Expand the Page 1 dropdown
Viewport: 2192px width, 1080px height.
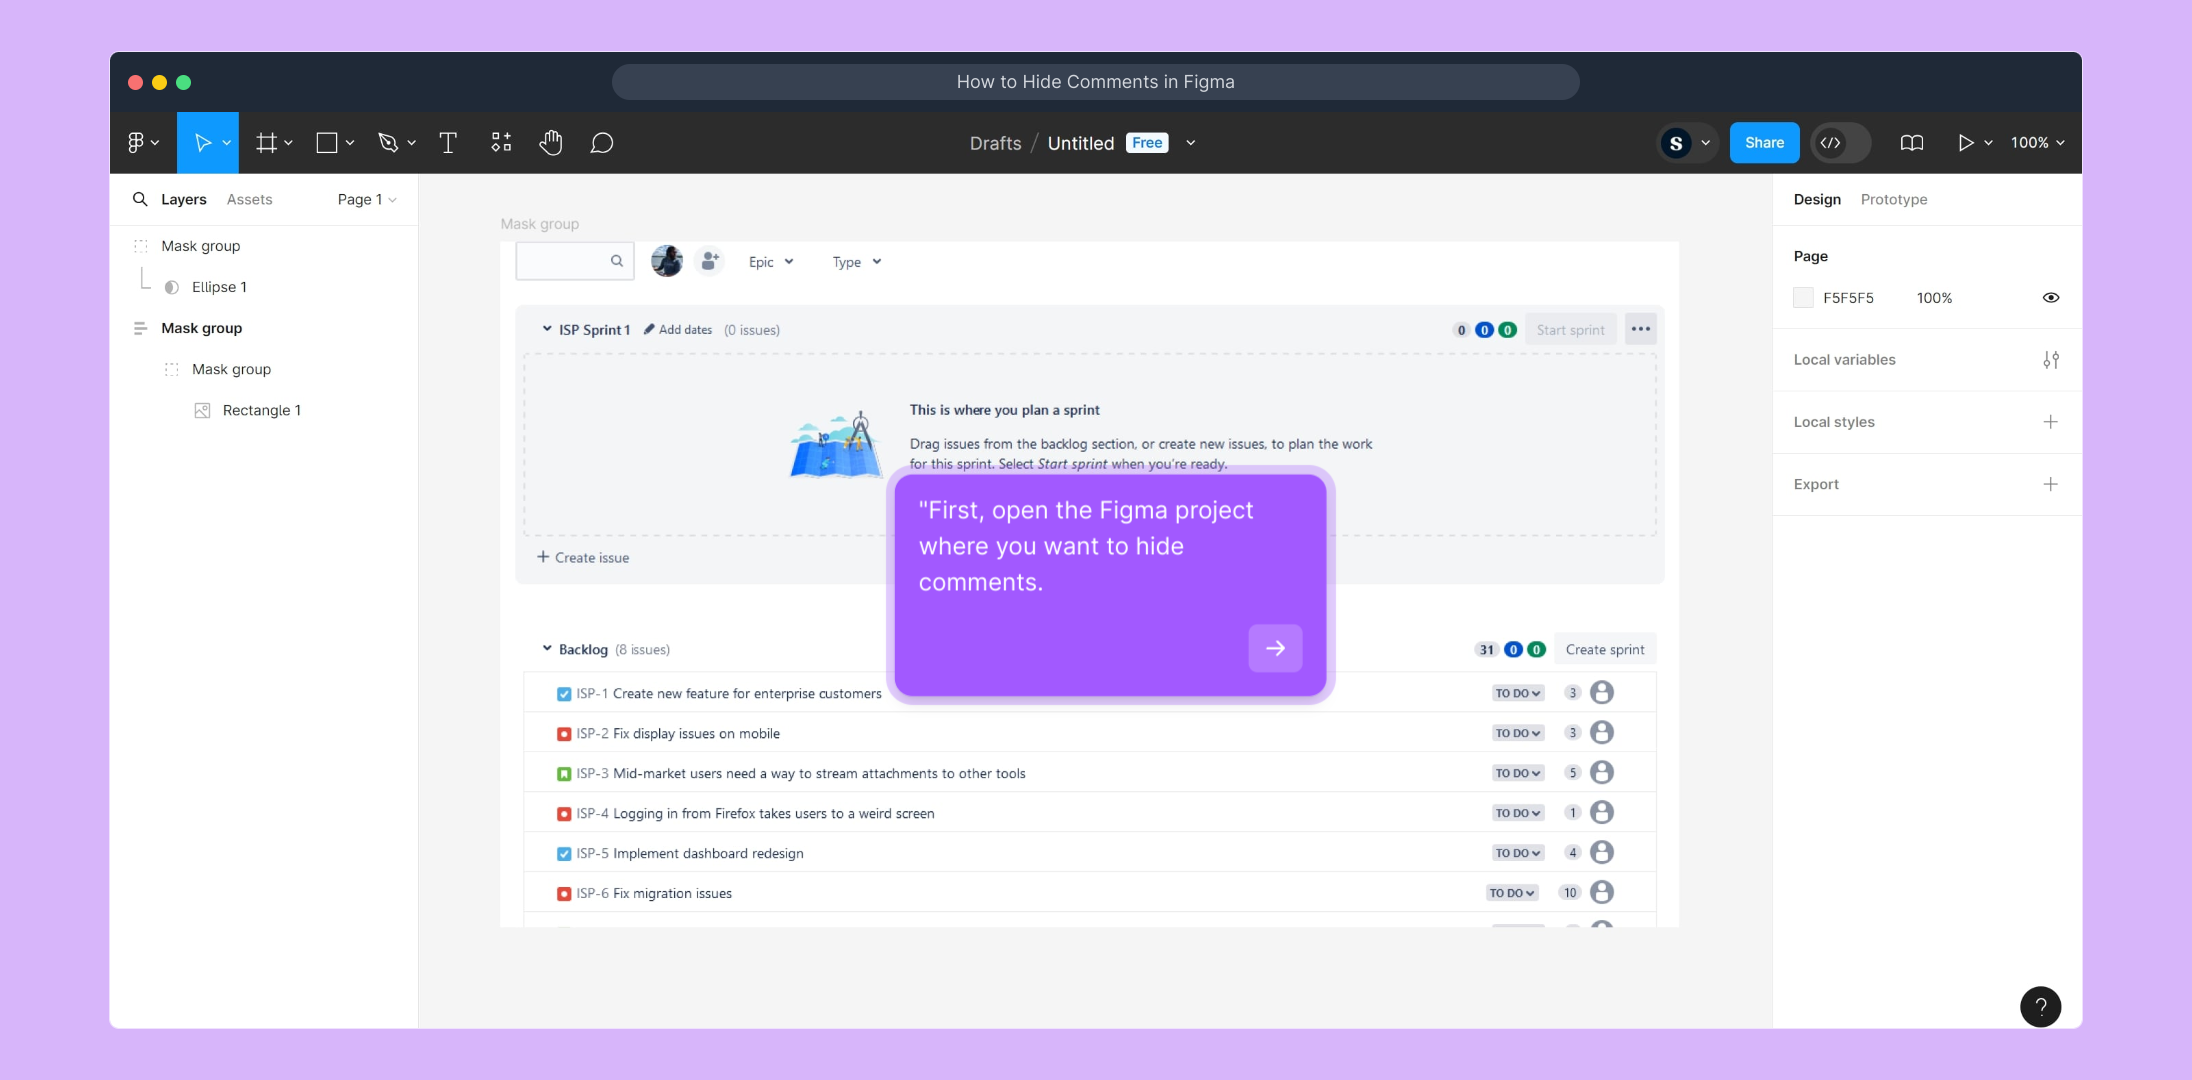point(367,200)
